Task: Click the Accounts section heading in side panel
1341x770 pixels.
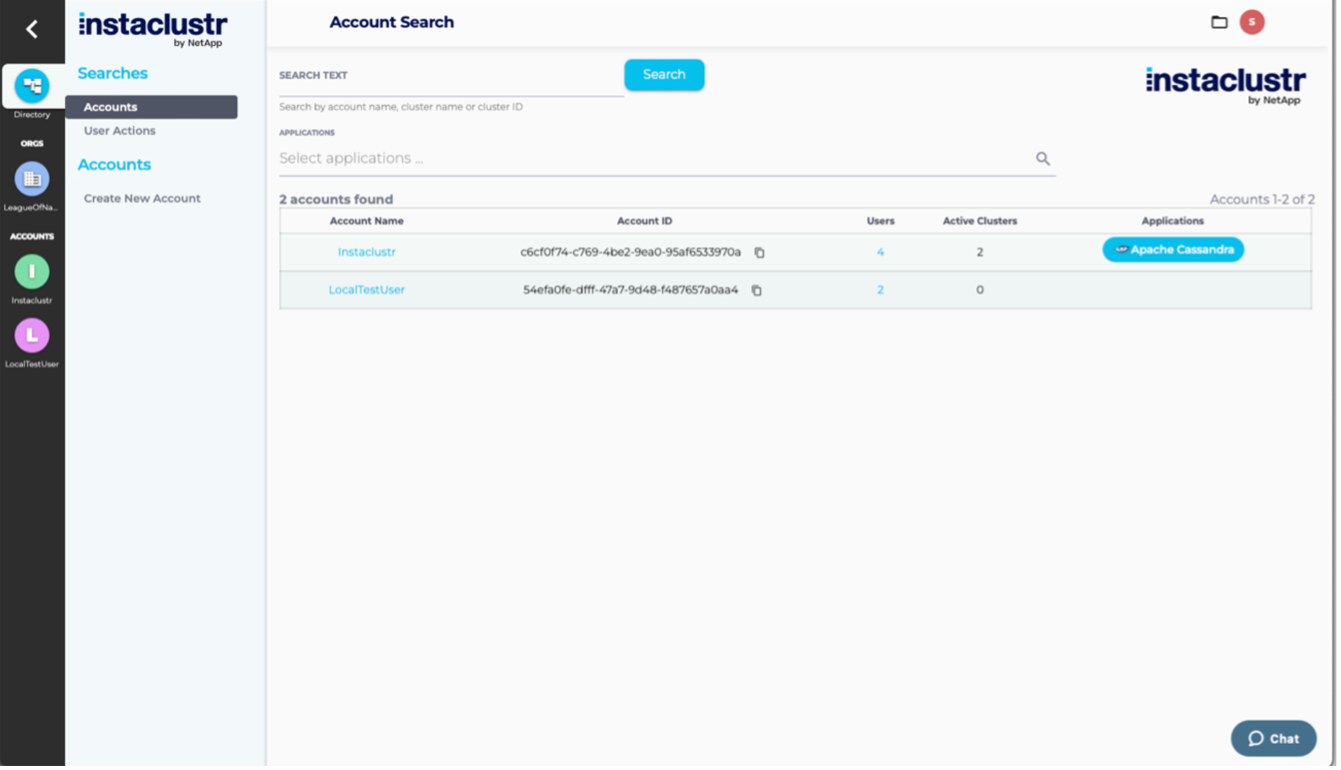Action: 114,165
